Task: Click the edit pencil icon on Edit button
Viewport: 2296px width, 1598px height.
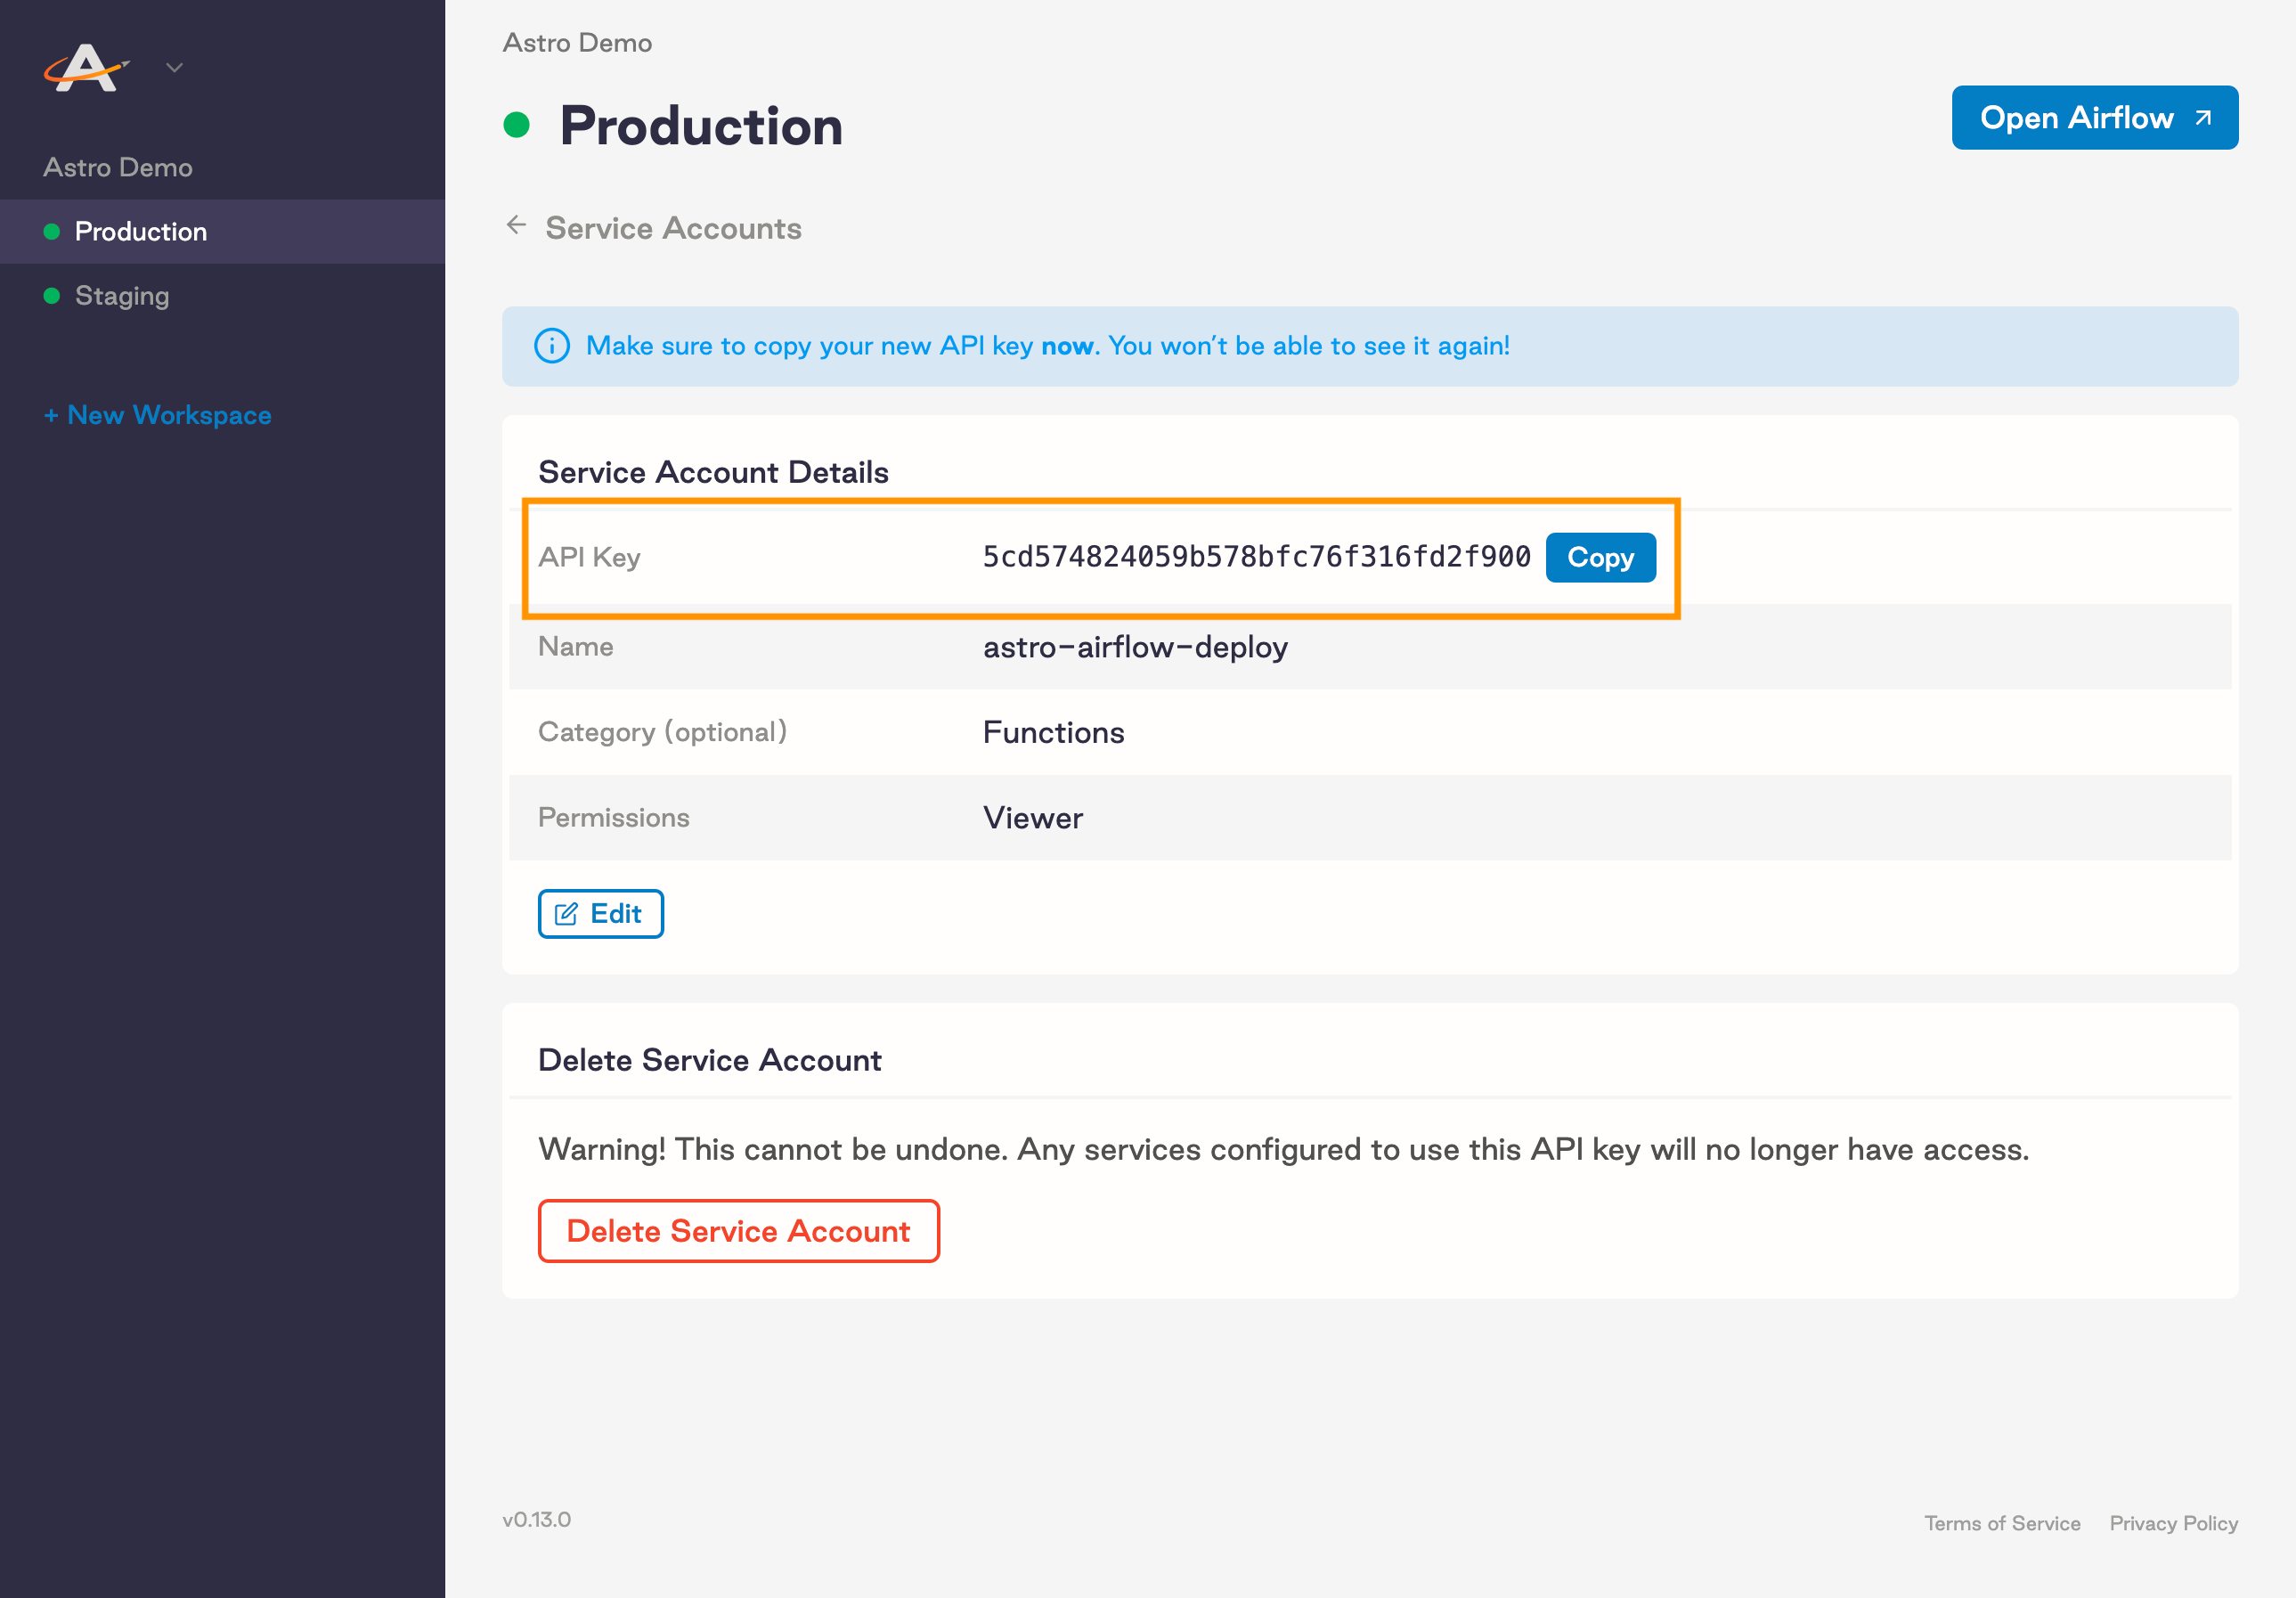Action: [x=569, y=914]
